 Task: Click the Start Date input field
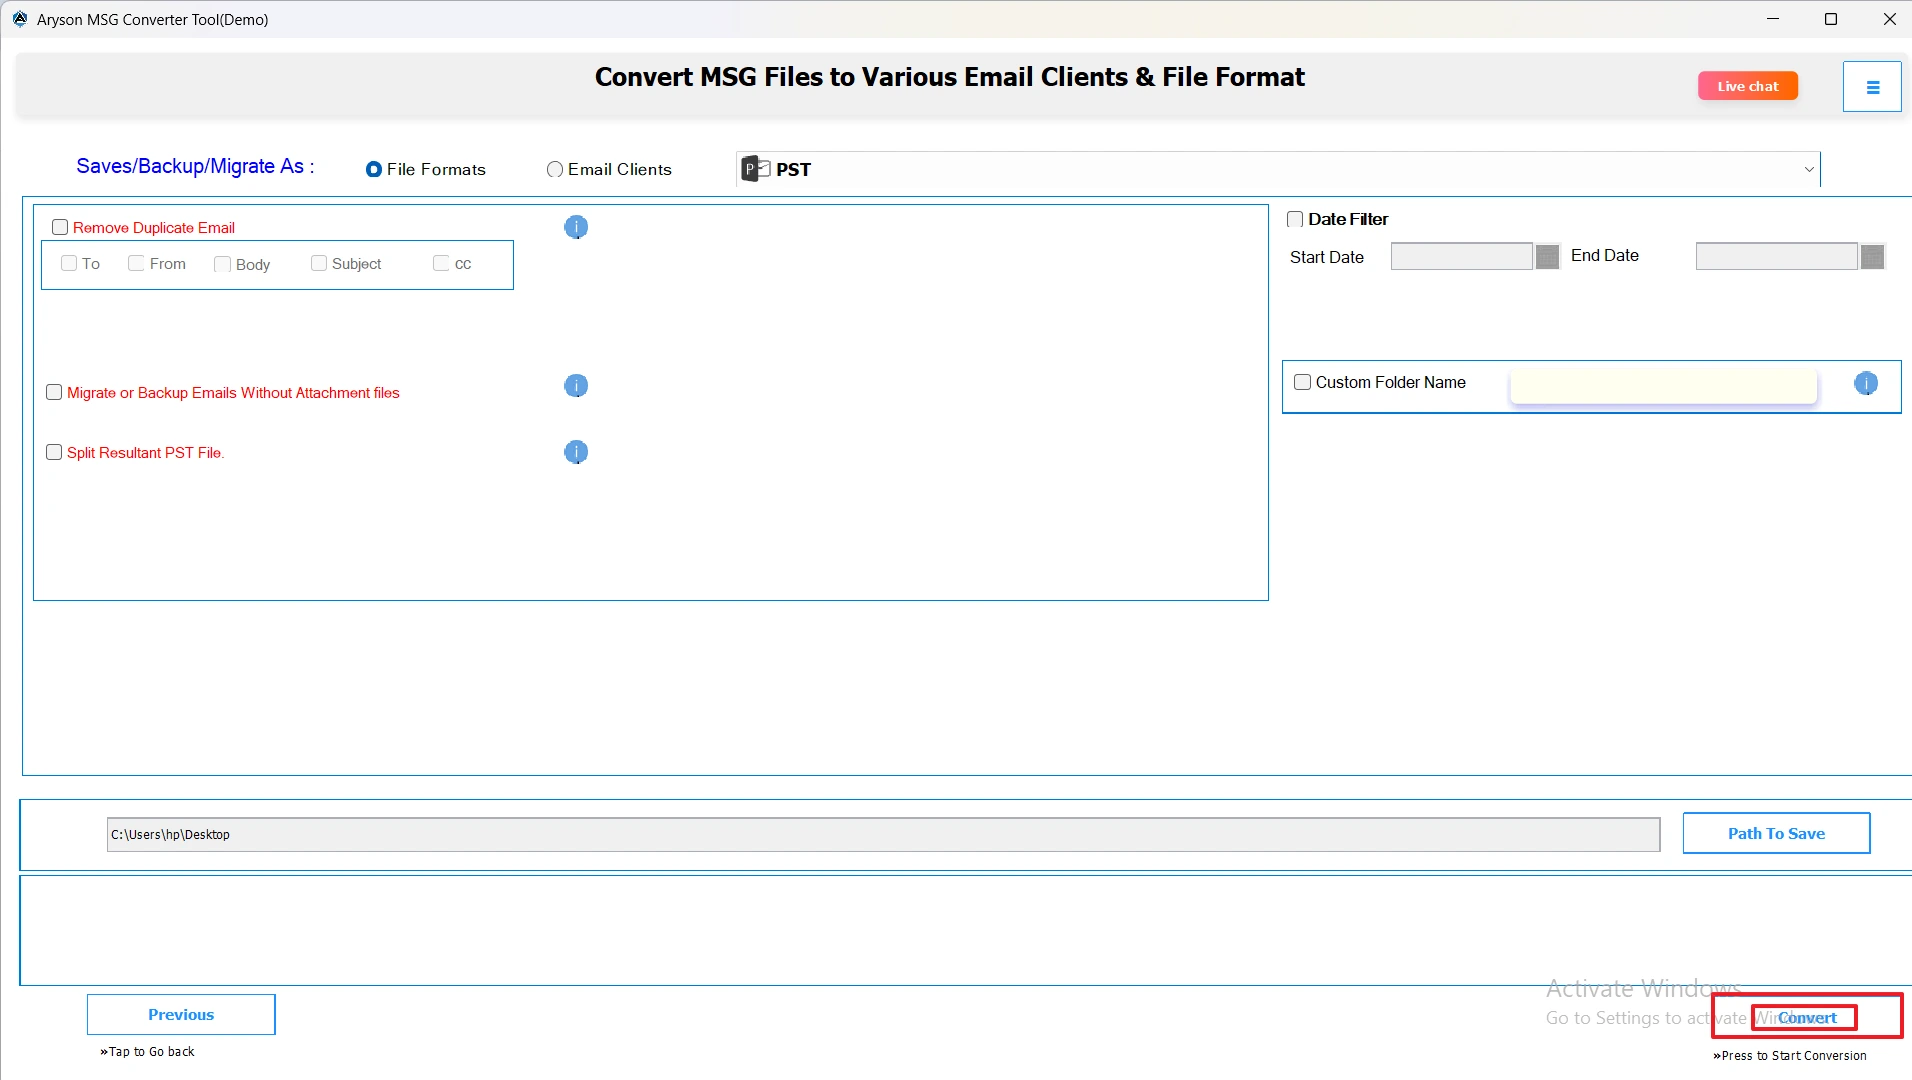coord(1461,257)
